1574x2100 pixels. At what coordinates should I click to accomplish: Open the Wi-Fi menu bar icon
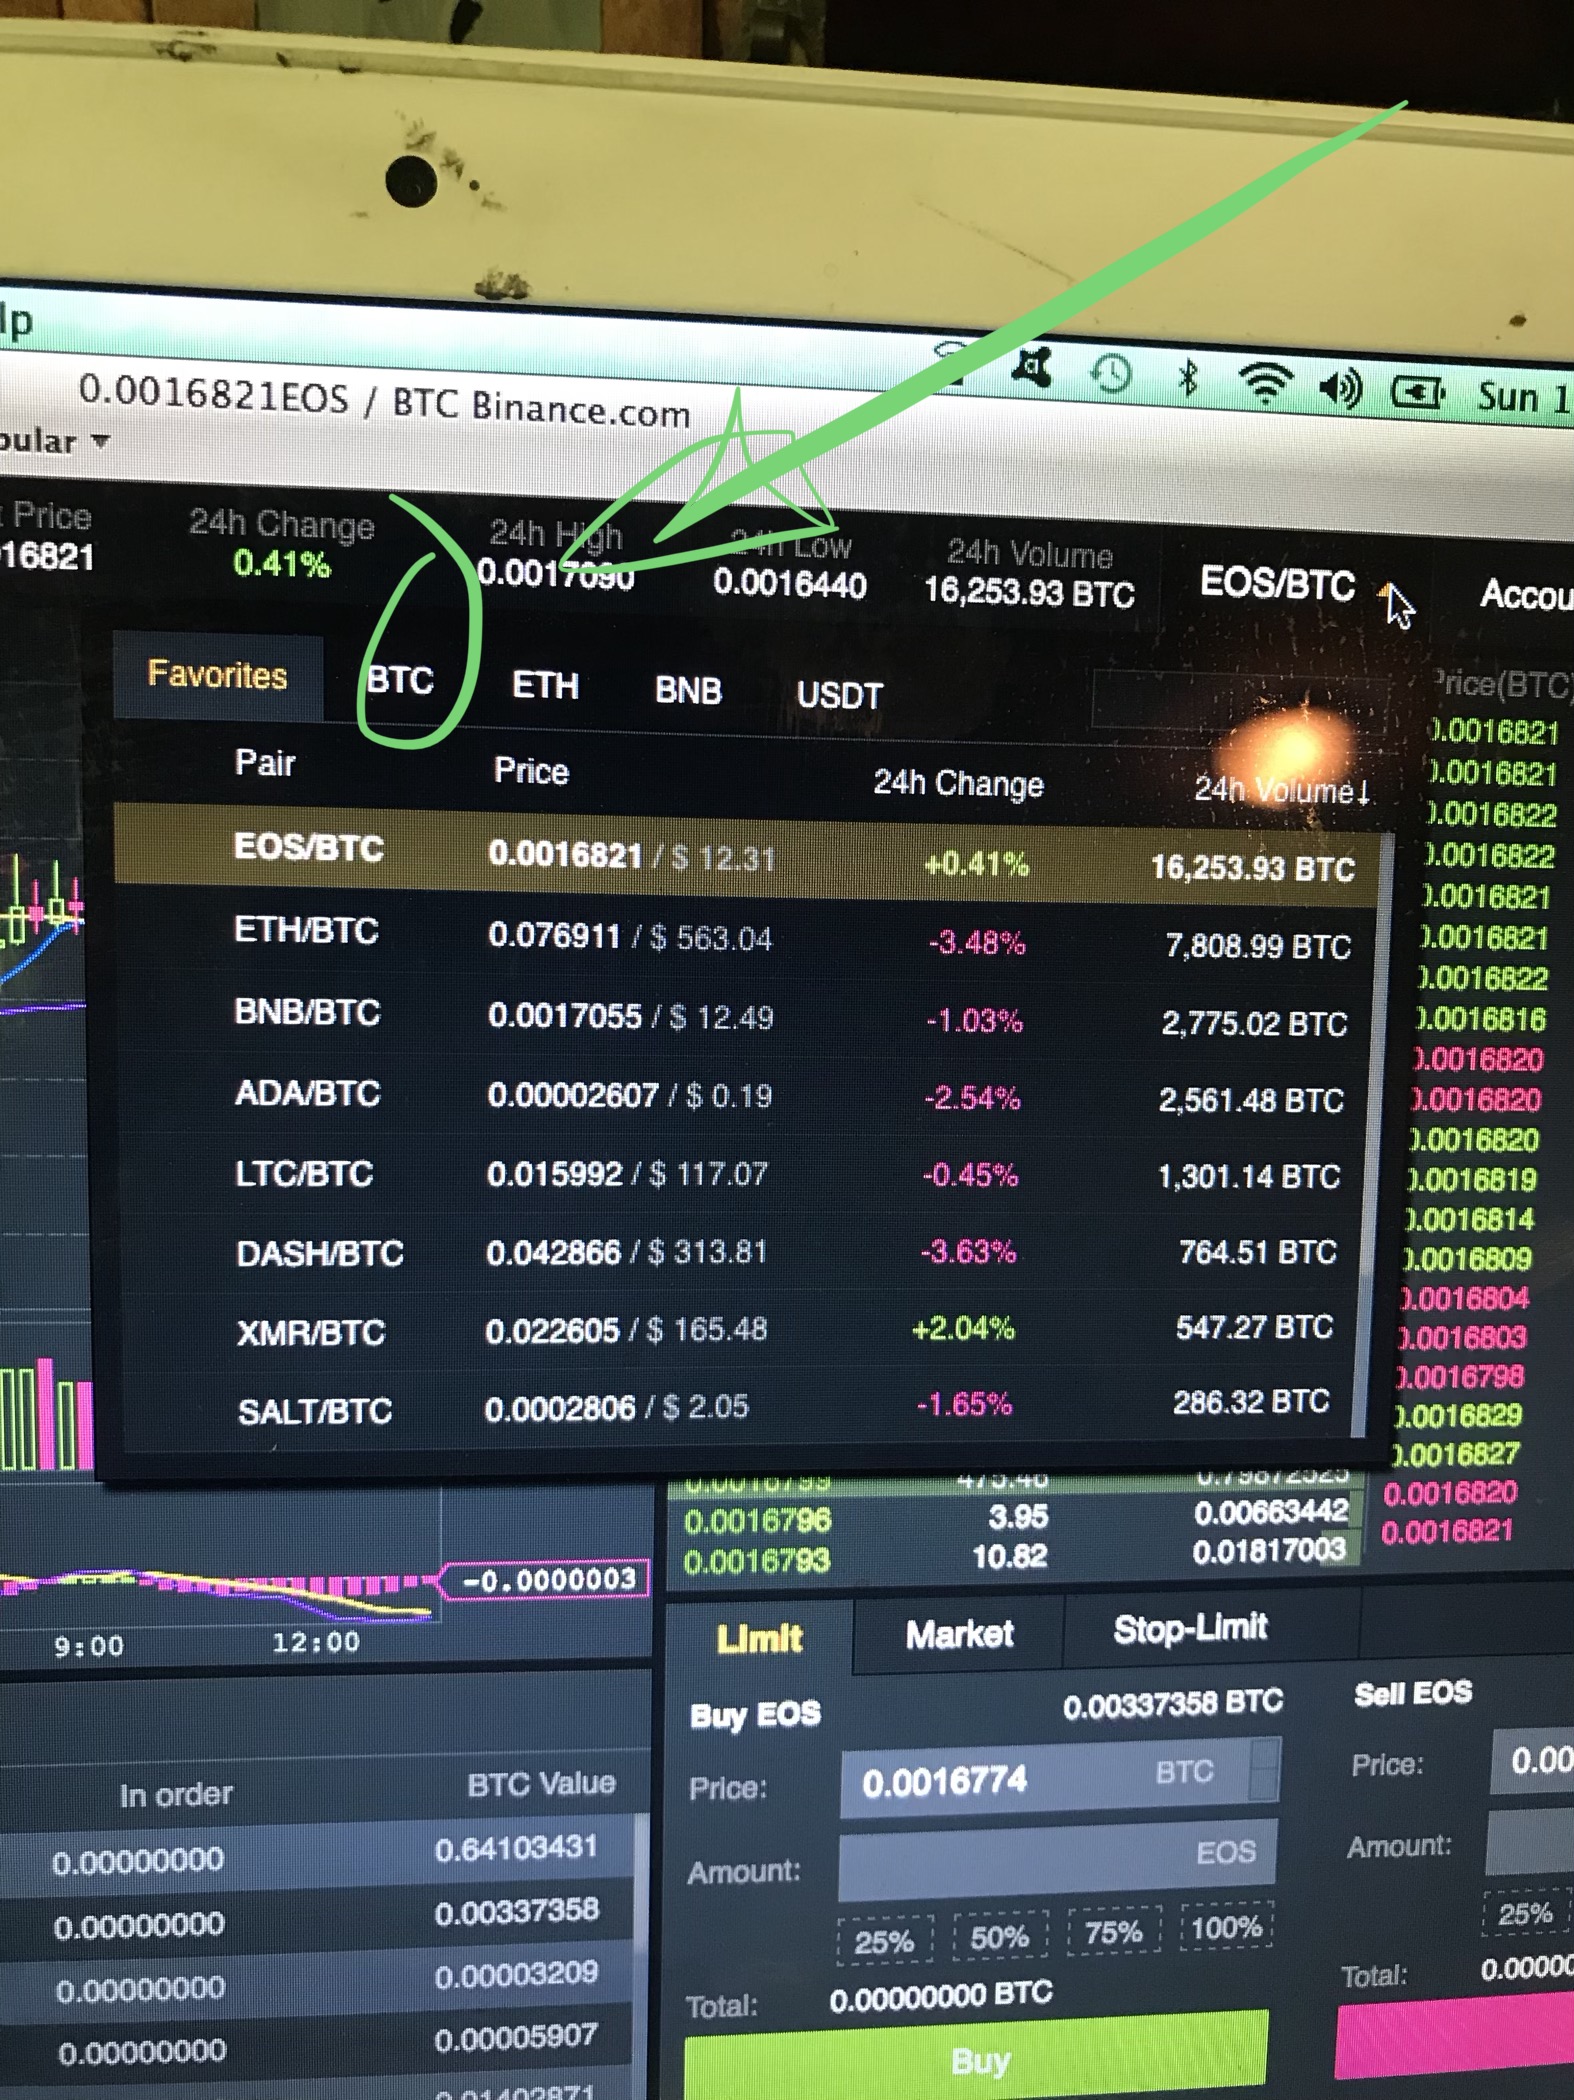pos(1264,383)
